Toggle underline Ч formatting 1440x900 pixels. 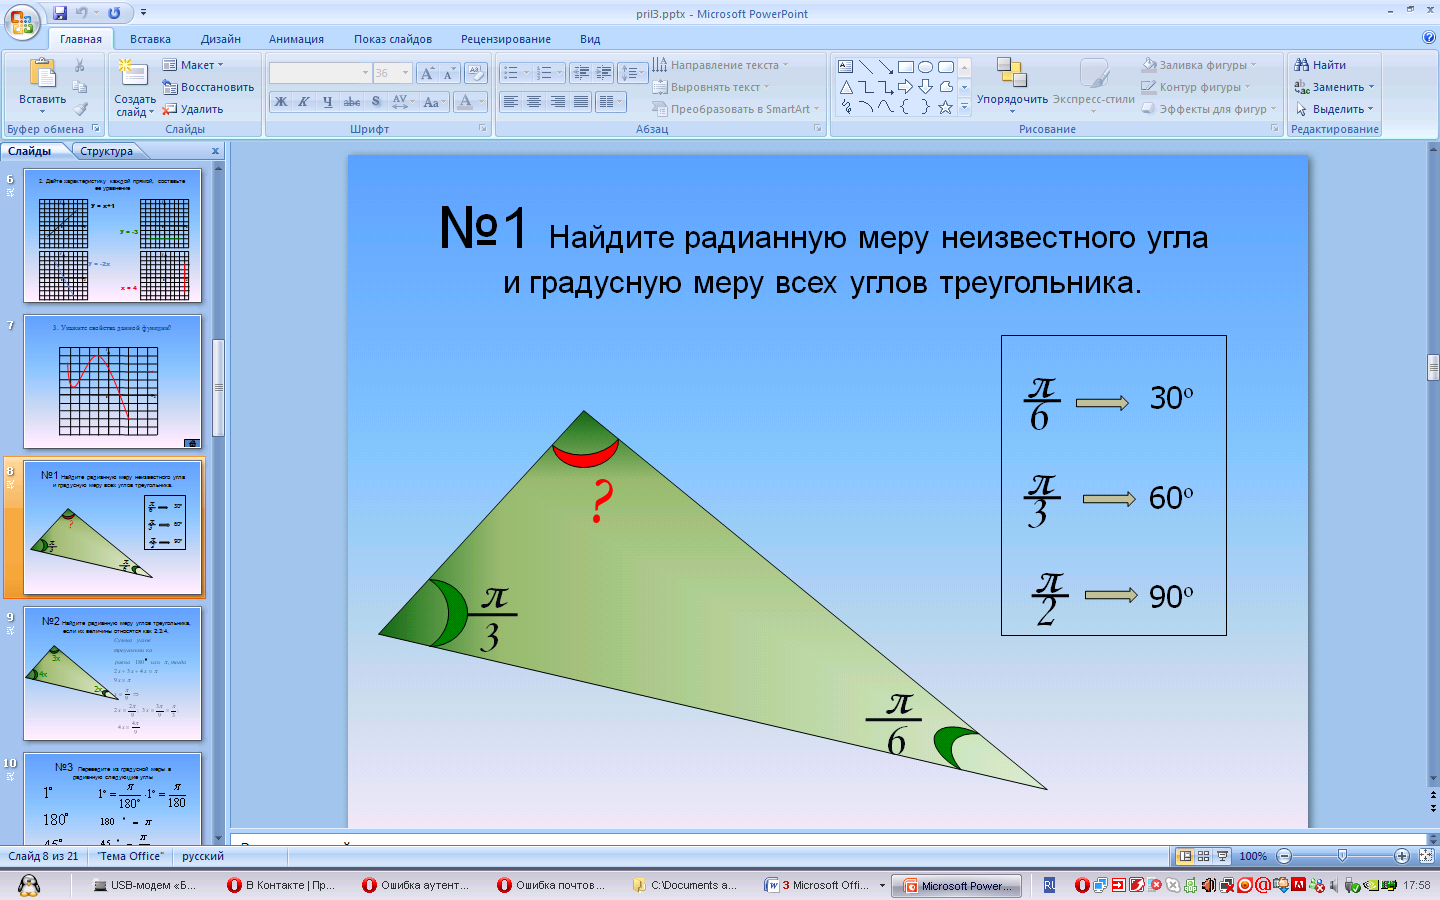[x=327, y=102]
